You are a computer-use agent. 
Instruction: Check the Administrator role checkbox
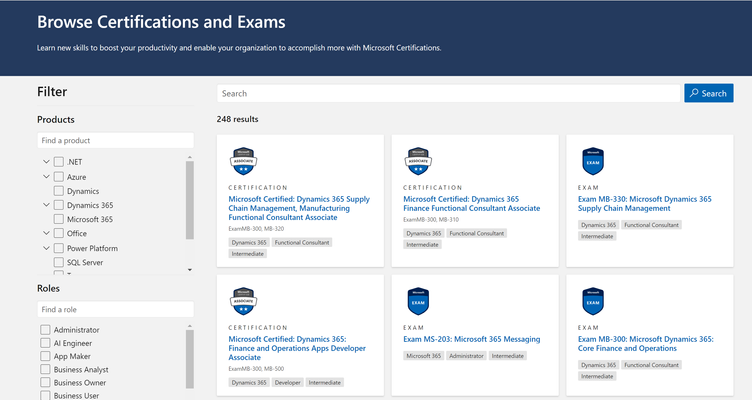[x=45, y=330]
